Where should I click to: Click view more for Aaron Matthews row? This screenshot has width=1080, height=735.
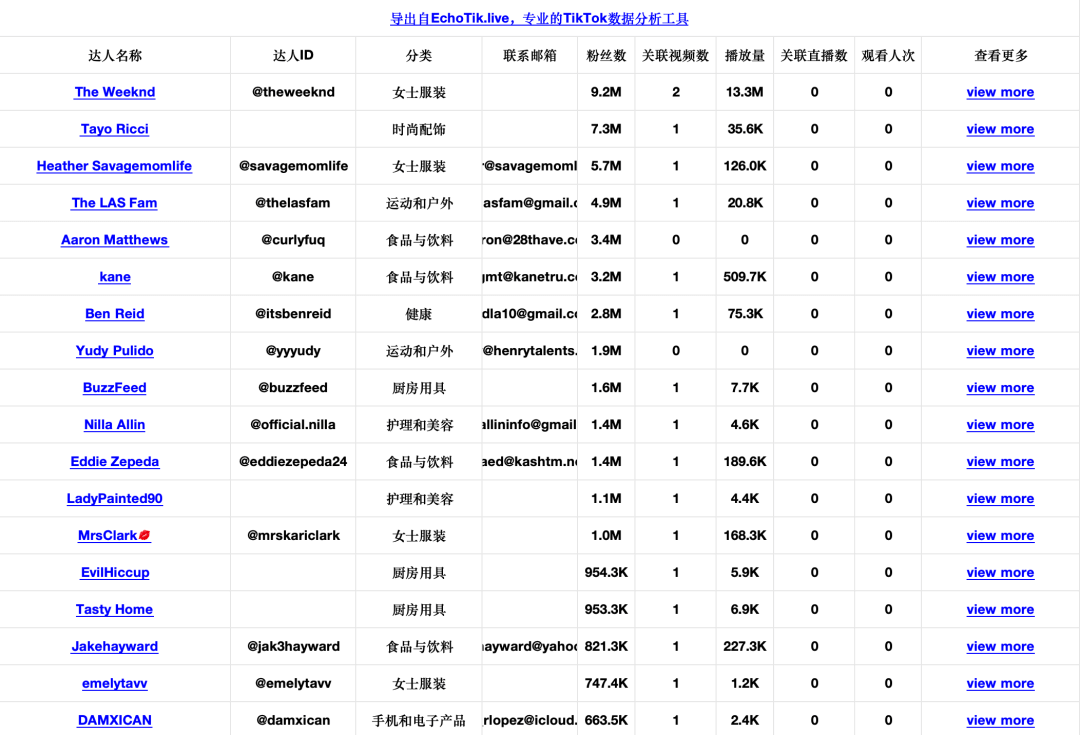coord(1000,240)
